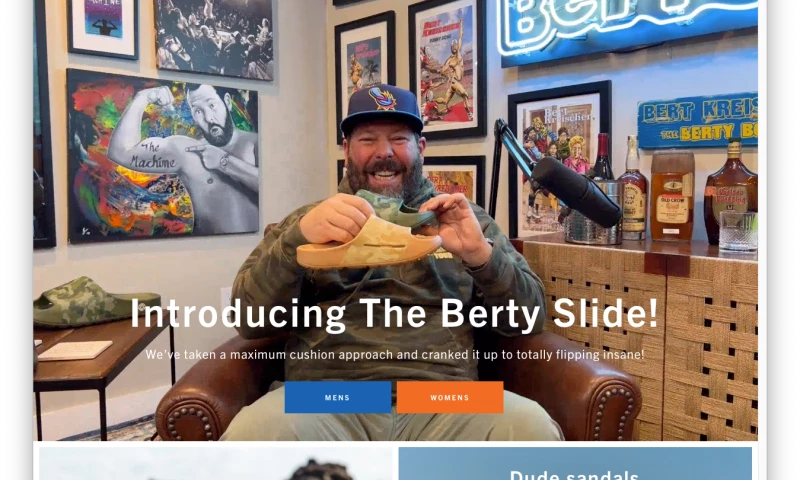Image resolution: width=800 pixels, height=480 pixels.
Task: Open the 'Dude sandals' blue promo tile
Action: [575, 464]
